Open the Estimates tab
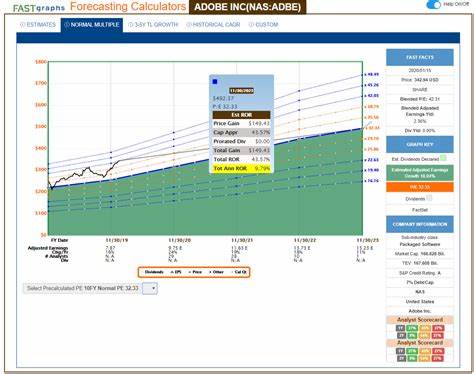 click(x=38, y=25)
